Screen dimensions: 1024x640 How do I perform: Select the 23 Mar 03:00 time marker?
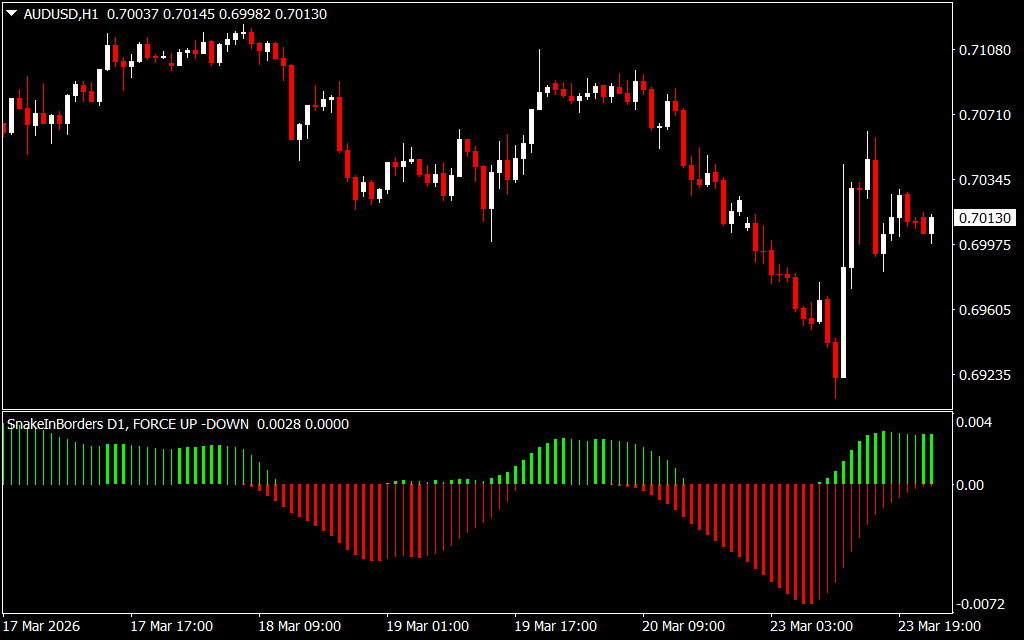[x=811, y=626]
